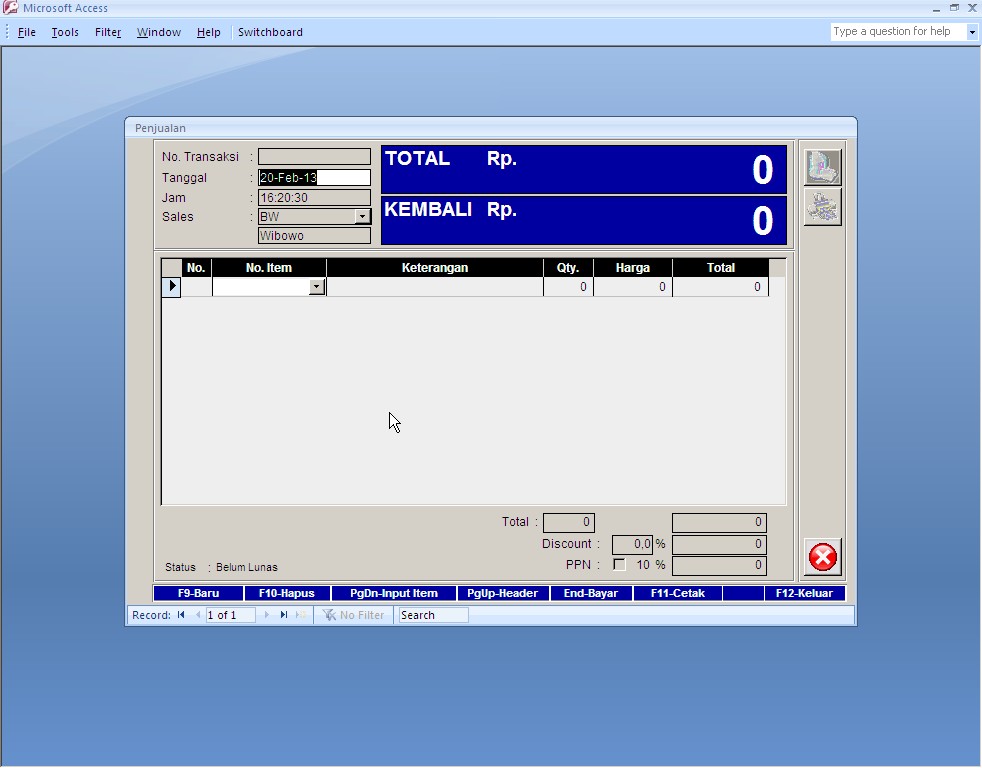Click the Total quantity summary field
The image size is (982, 768).
569,522
